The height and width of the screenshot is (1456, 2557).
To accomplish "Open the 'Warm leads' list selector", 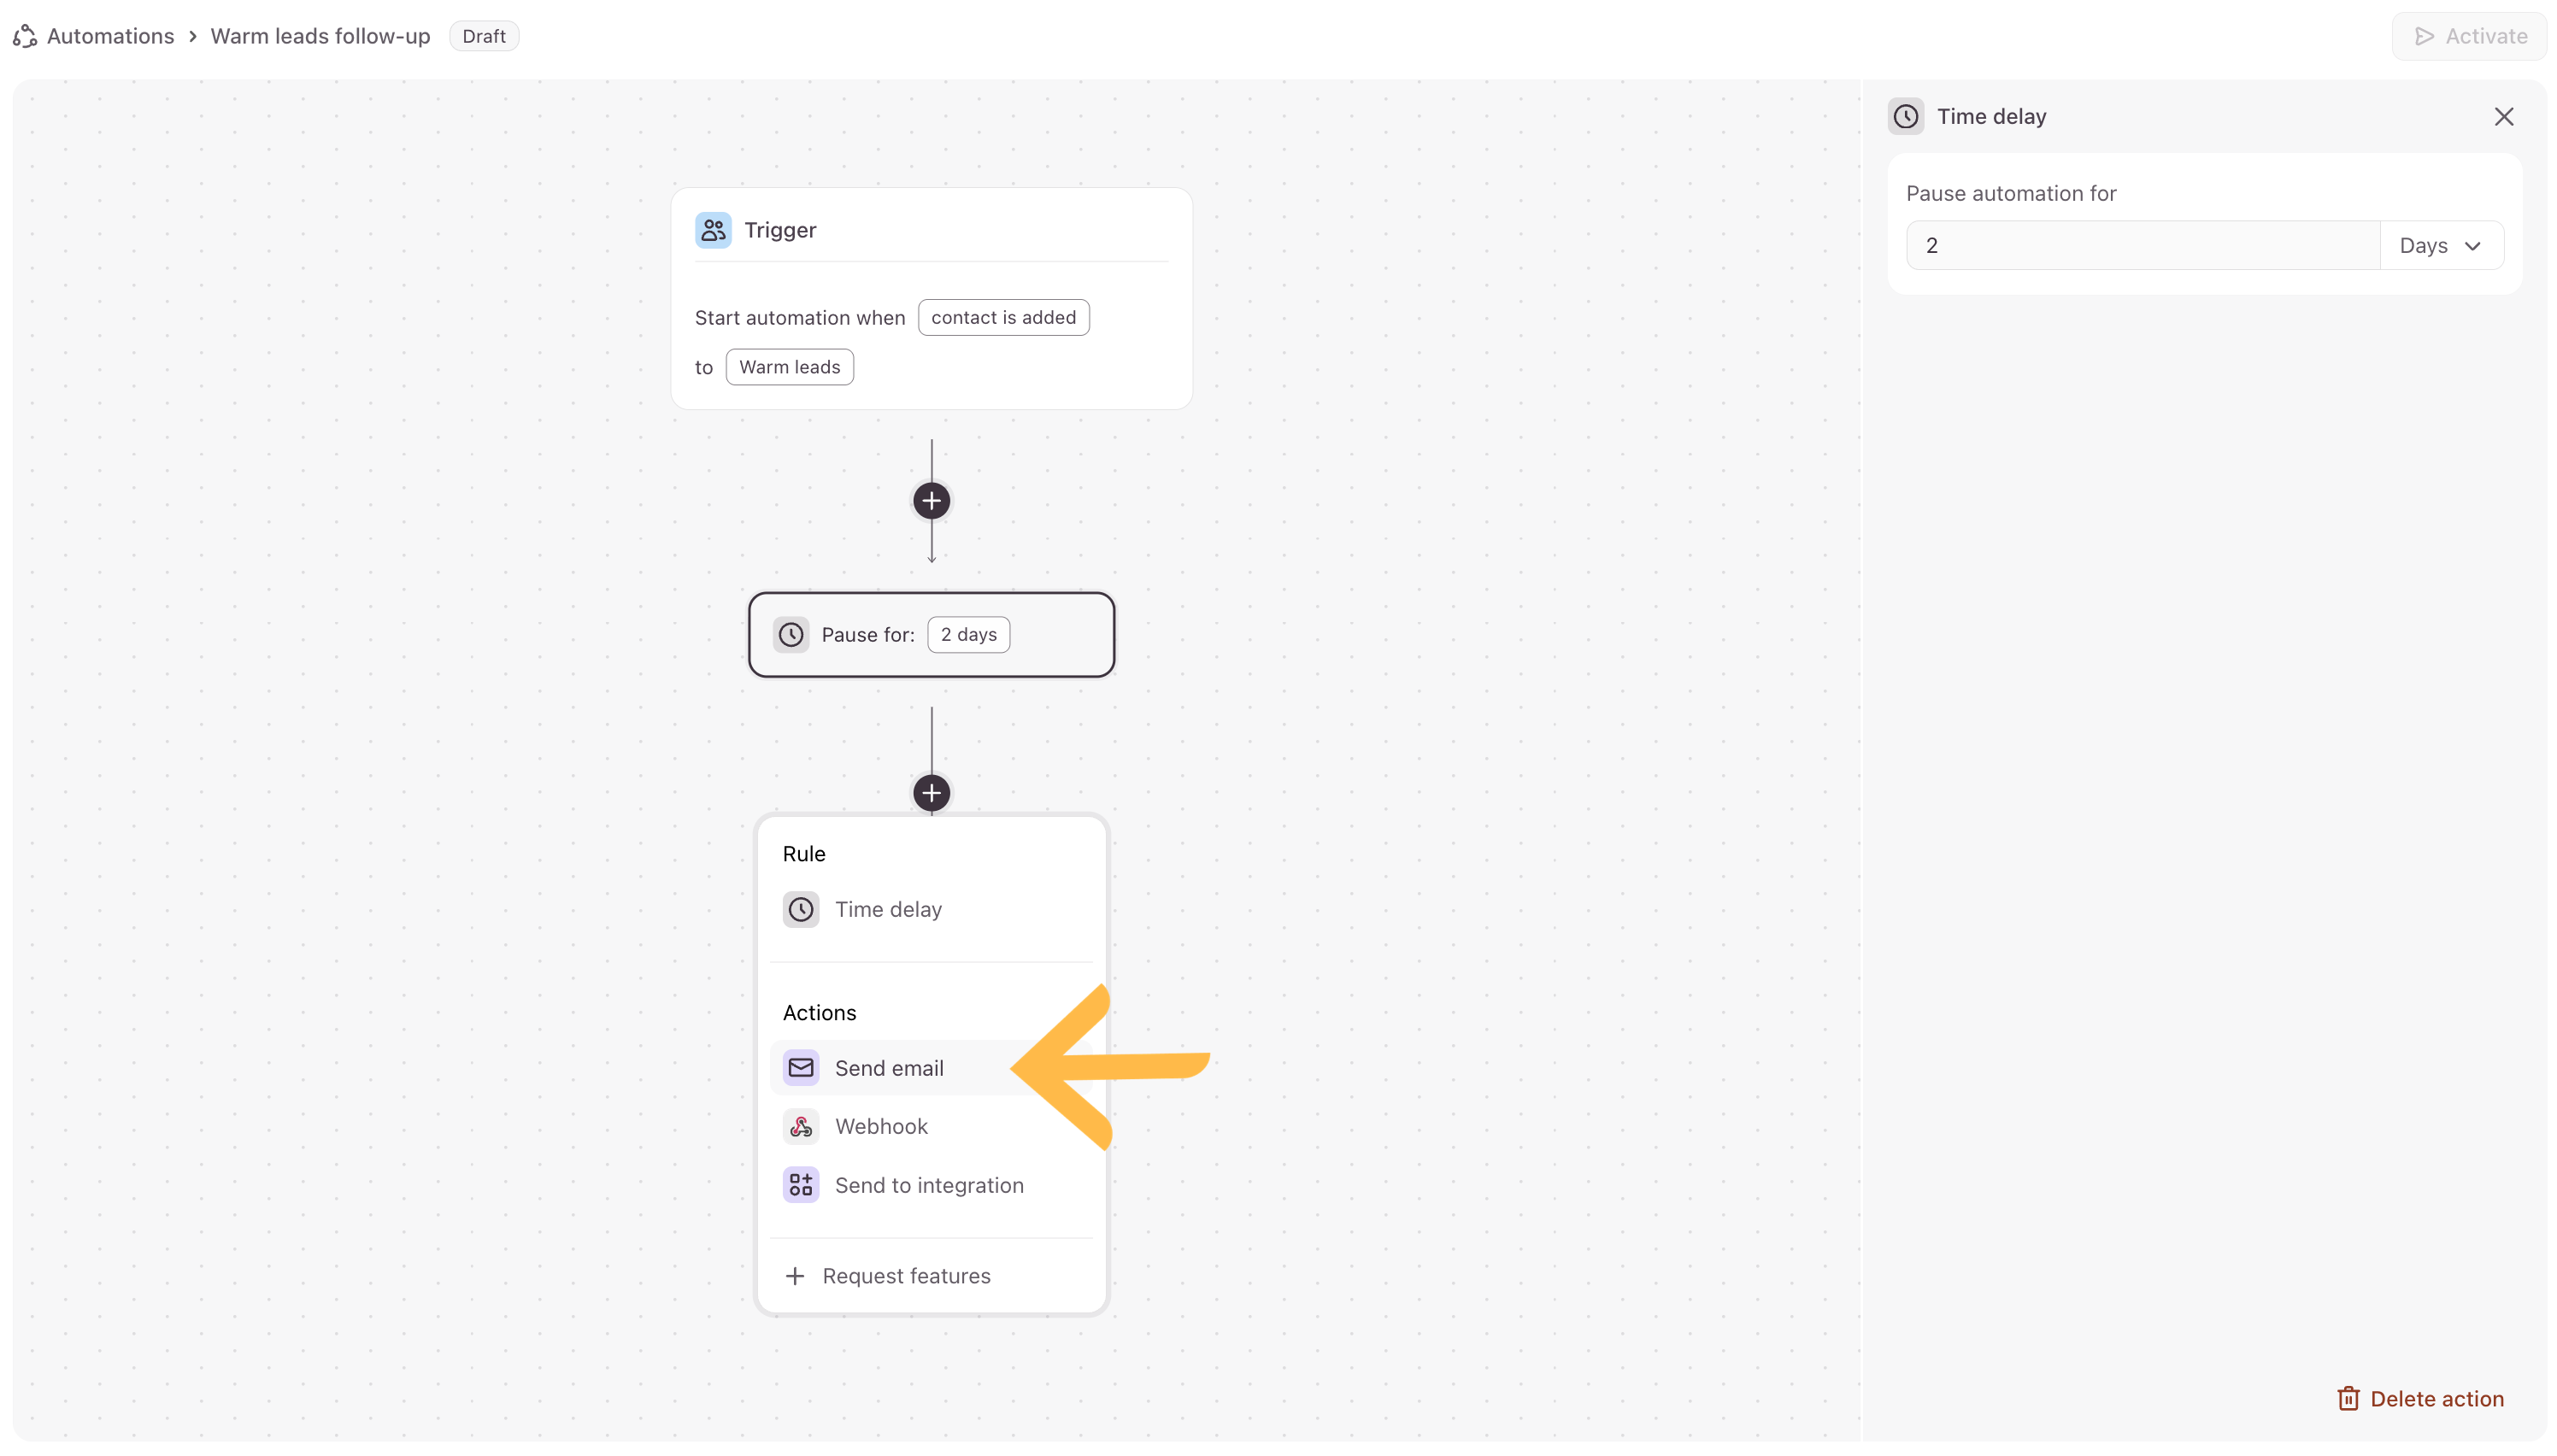I will [x=789, y=367].
